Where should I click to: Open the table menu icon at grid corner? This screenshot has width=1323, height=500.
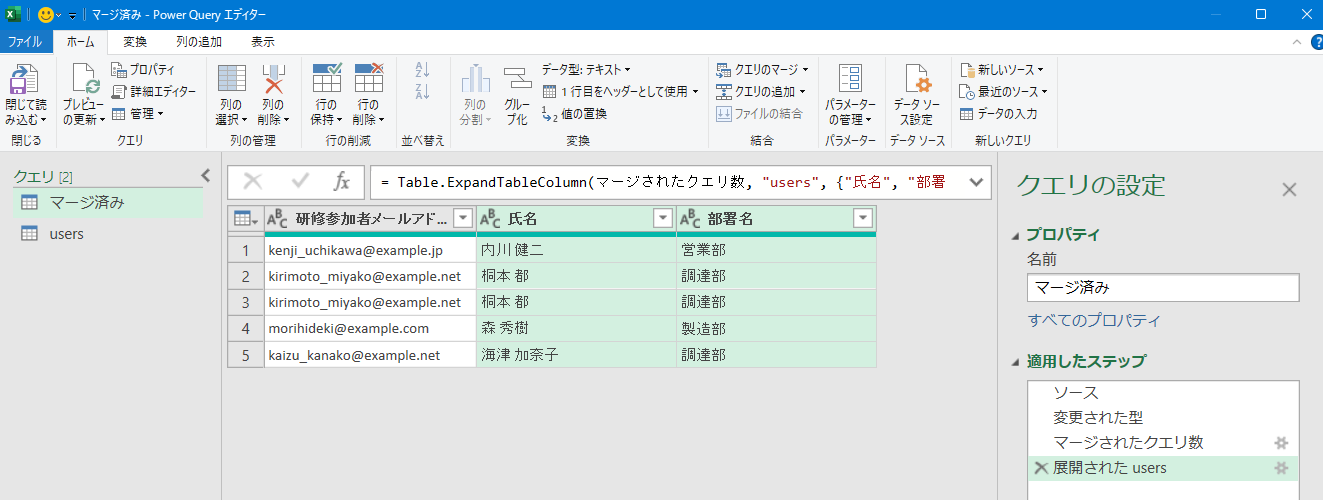[x=246, y=219]
